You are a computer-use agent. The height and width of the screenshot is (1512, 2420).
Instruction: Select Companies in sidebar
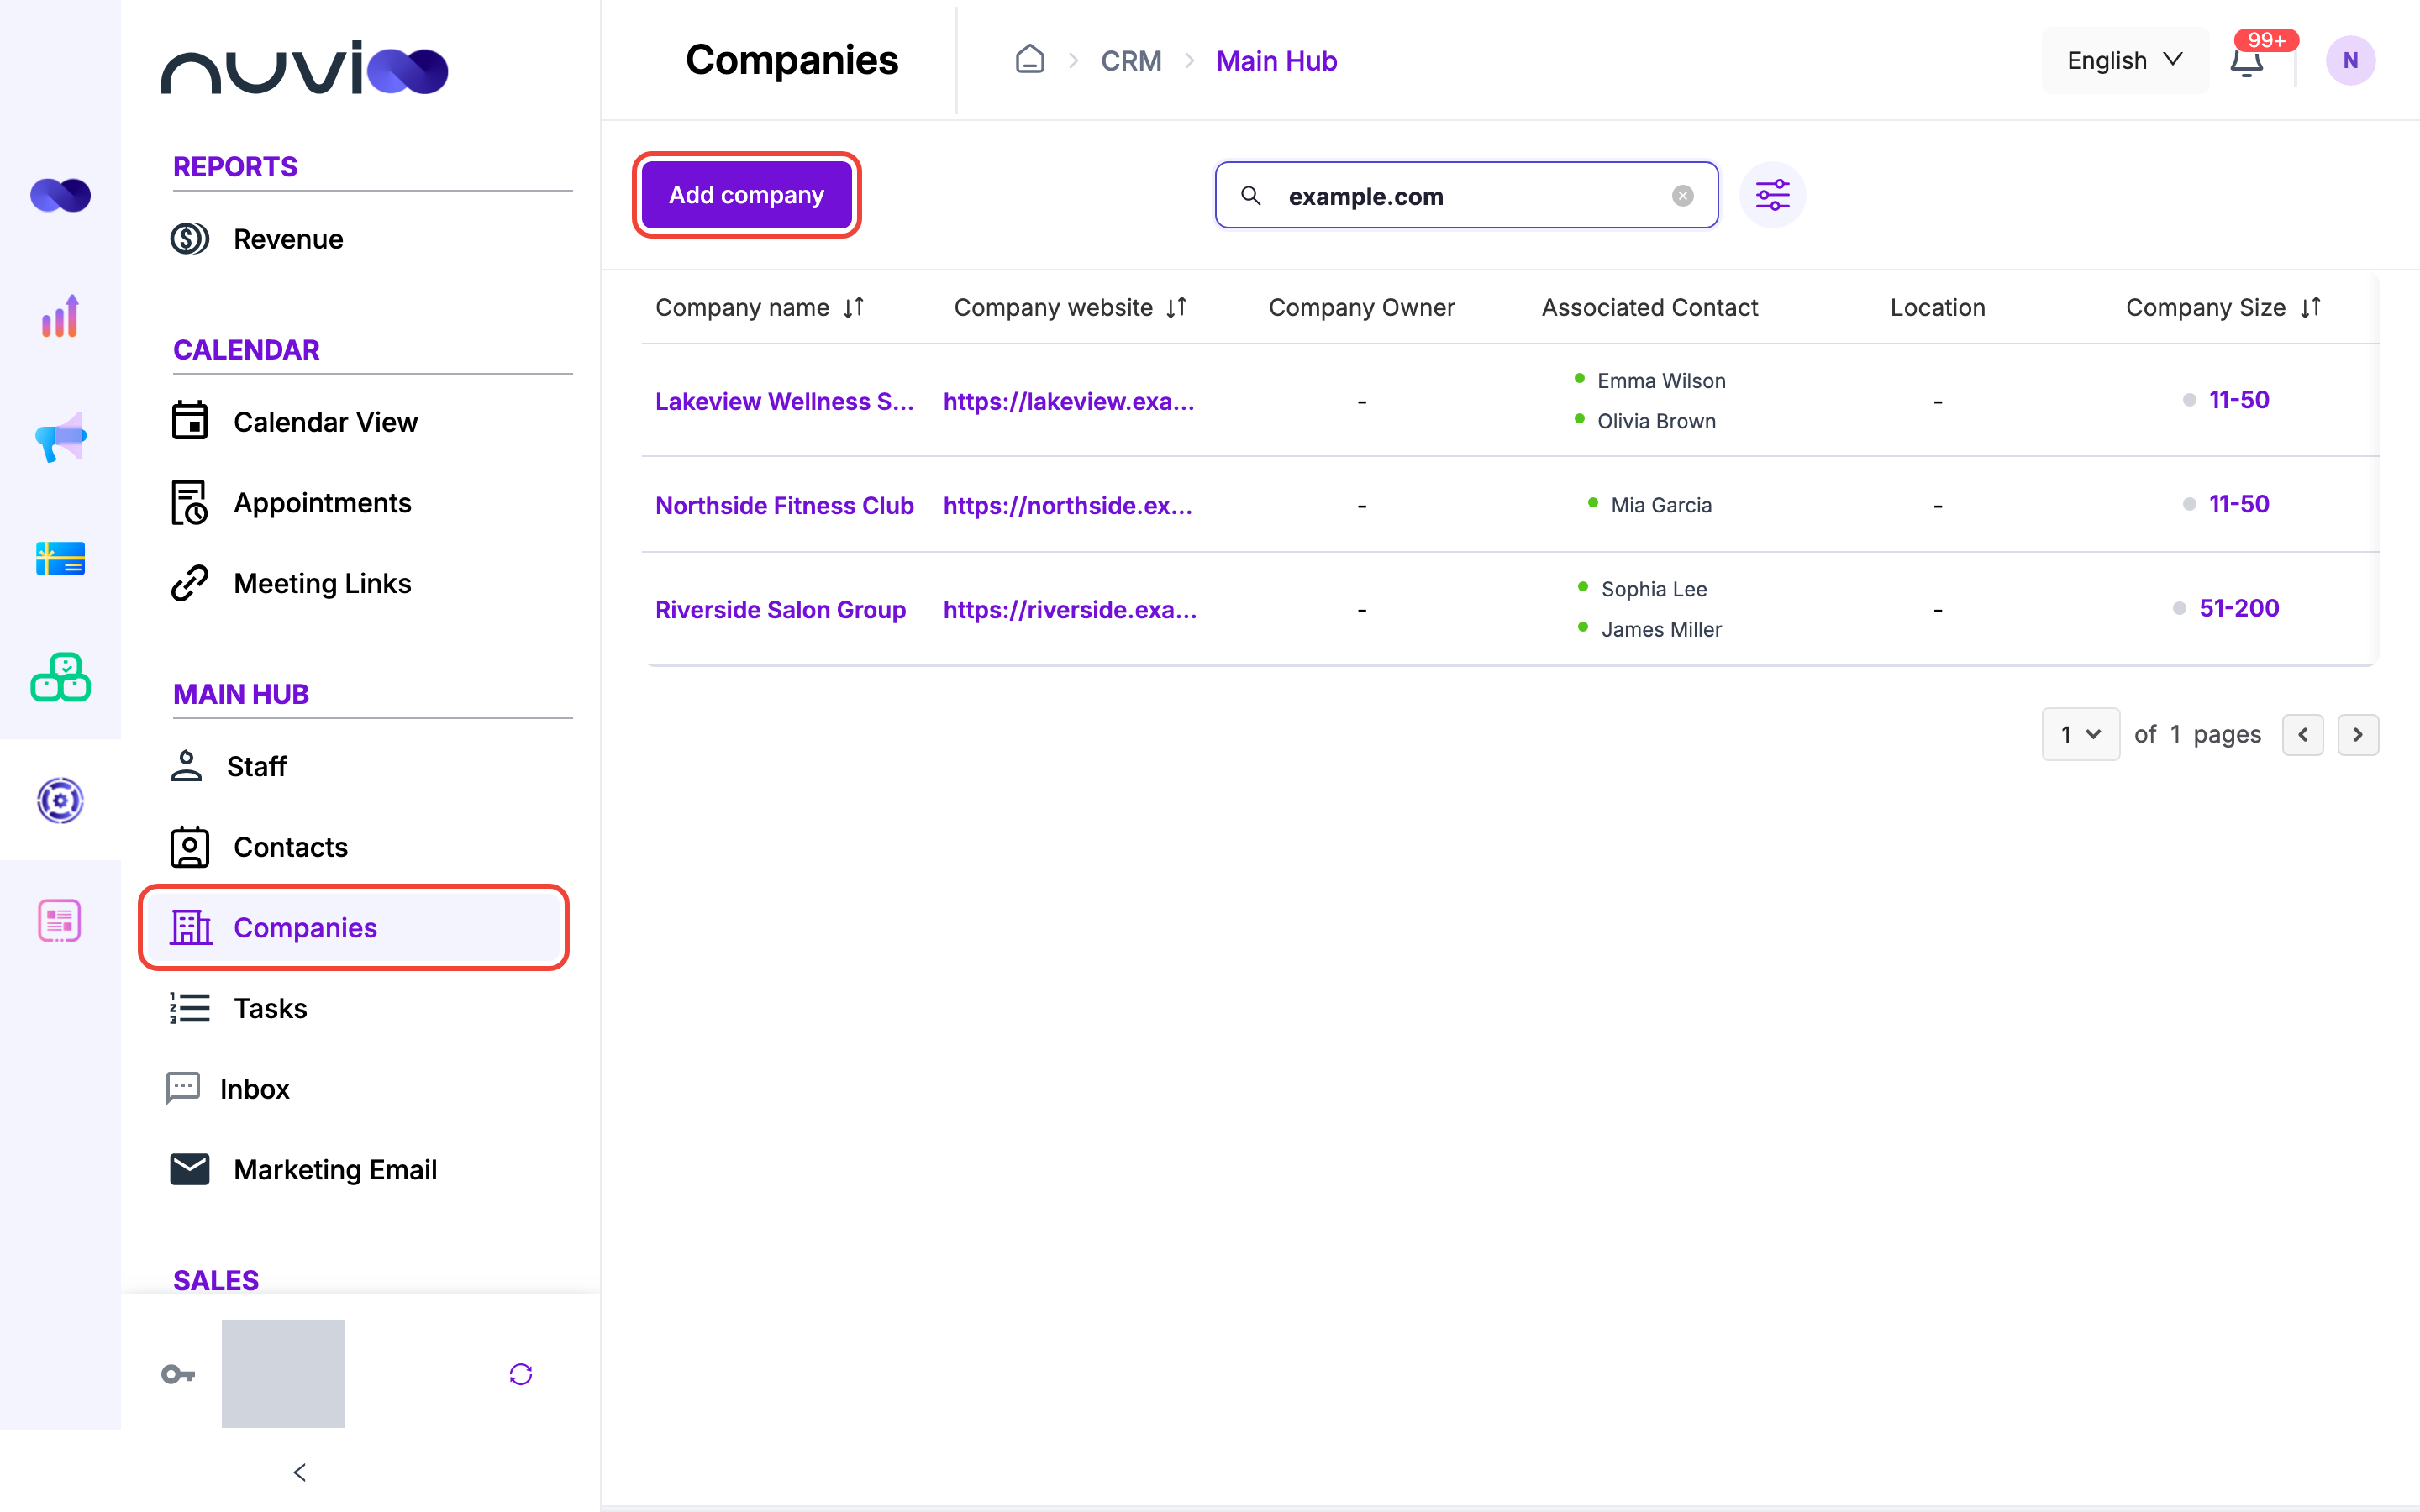pos(354,928)
